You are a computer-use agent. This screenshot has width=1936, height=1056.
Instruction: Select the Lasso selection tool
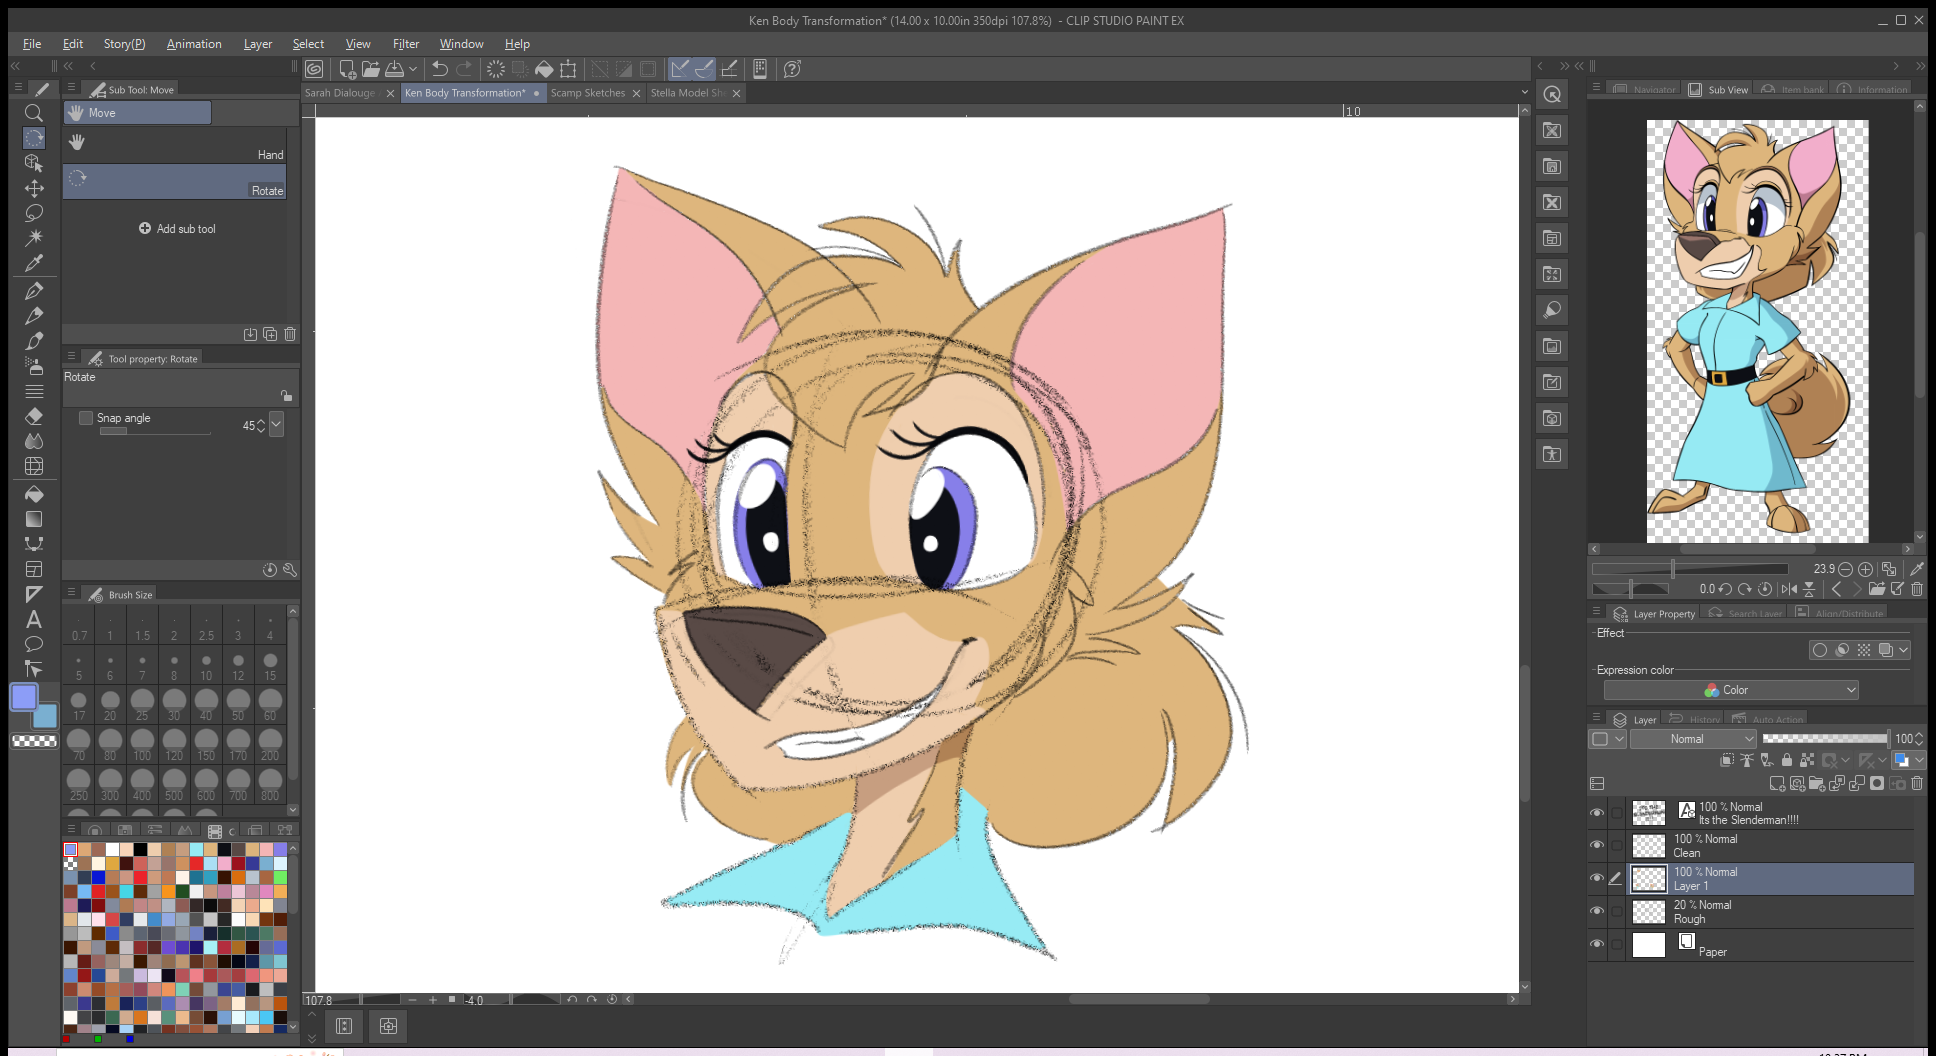33,213
